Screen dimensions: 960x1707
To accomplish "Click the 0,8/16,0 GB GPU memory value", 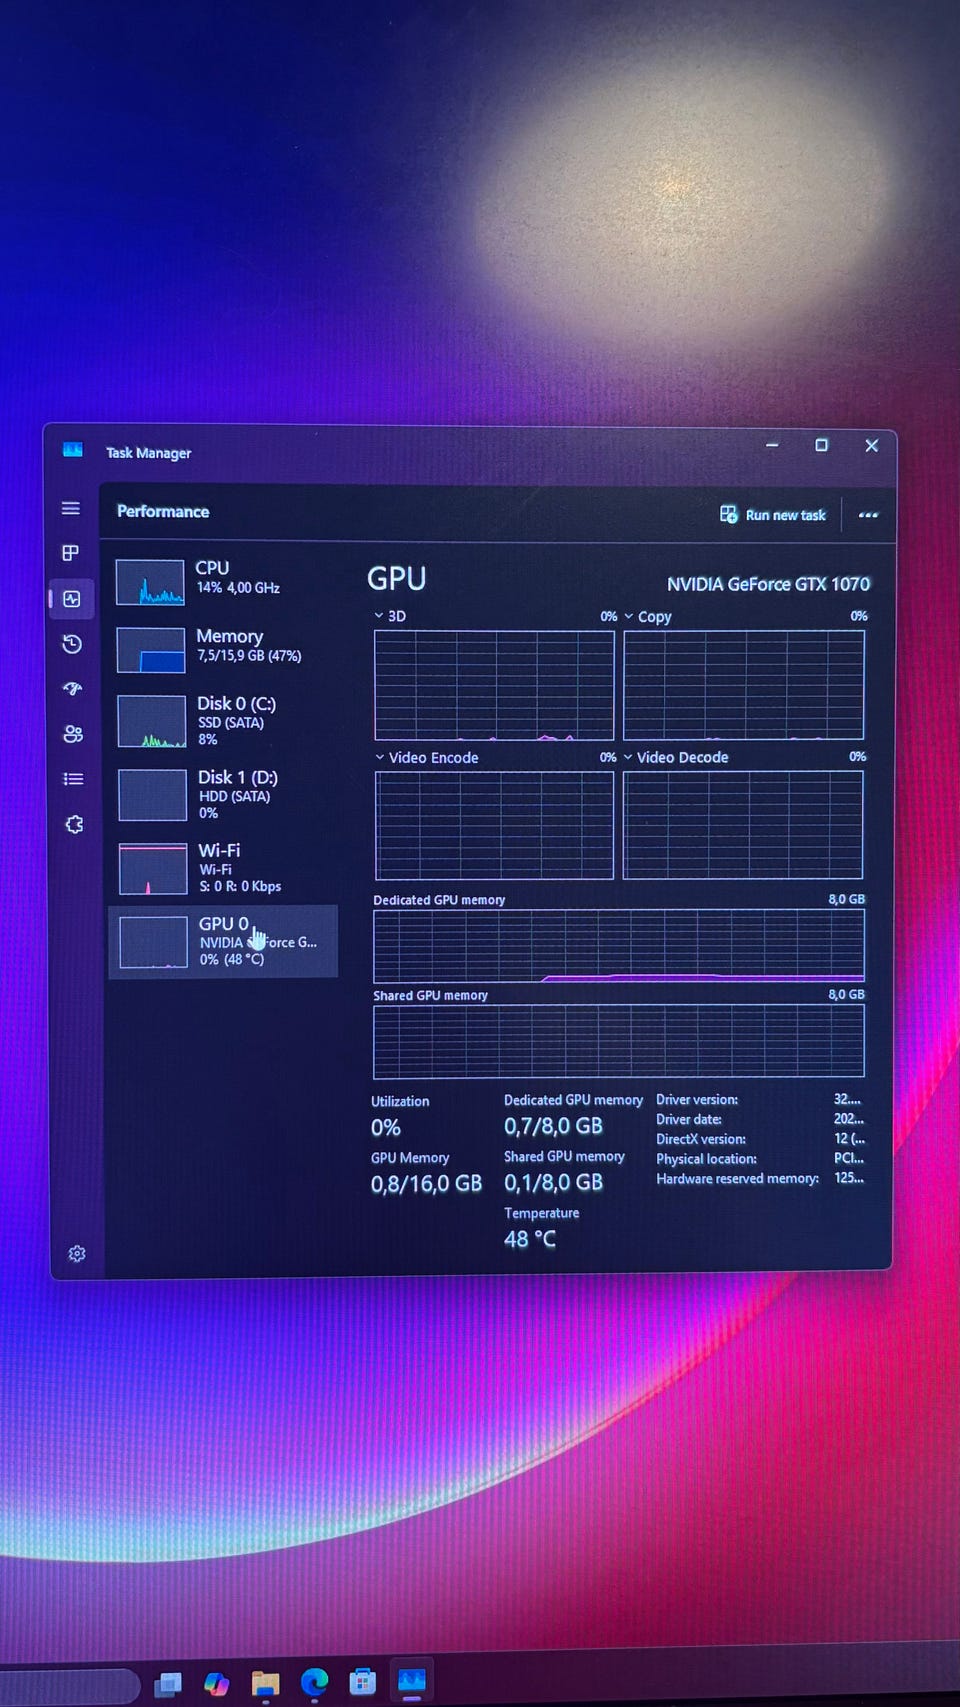I will point(426,1184).
